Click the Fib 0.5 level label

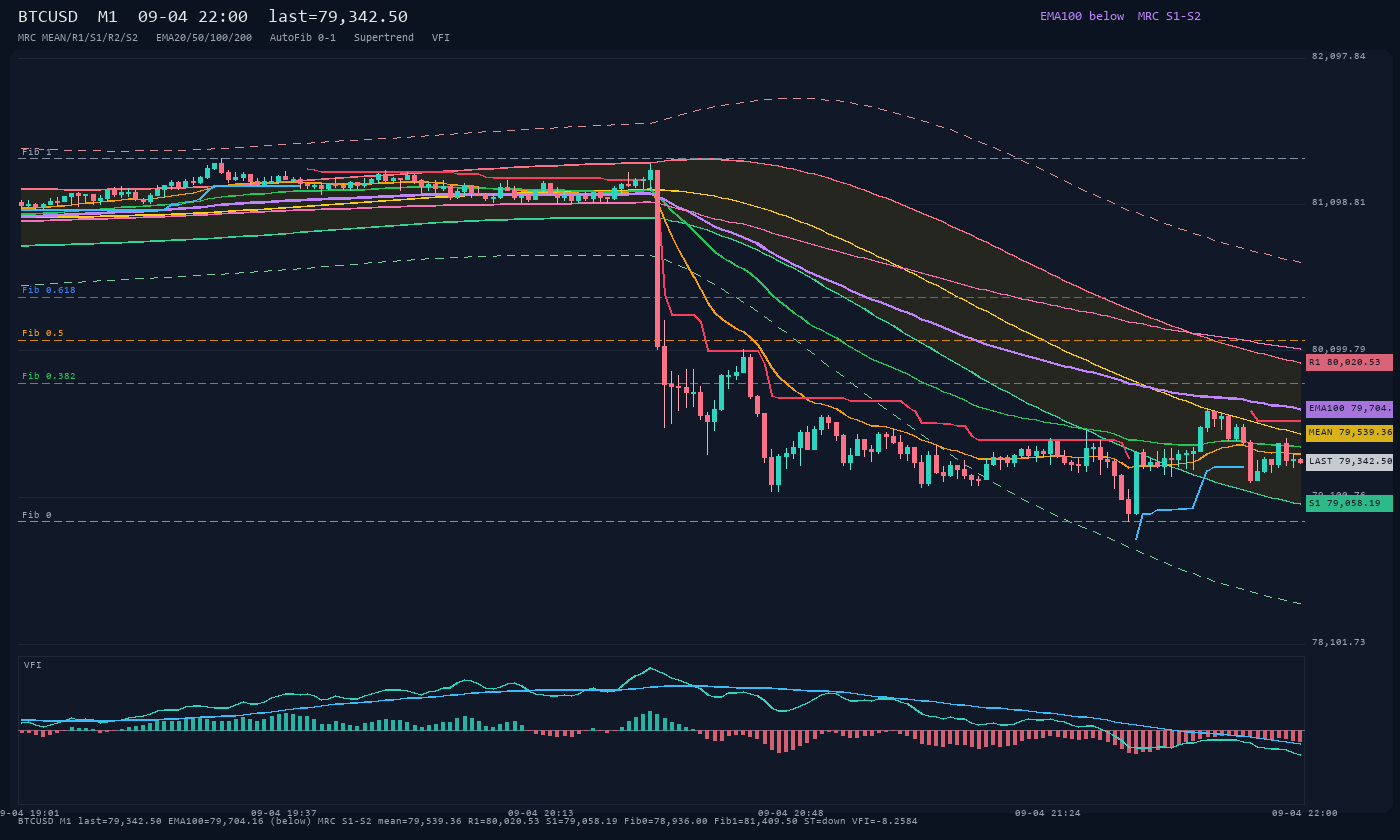point(43,333)
